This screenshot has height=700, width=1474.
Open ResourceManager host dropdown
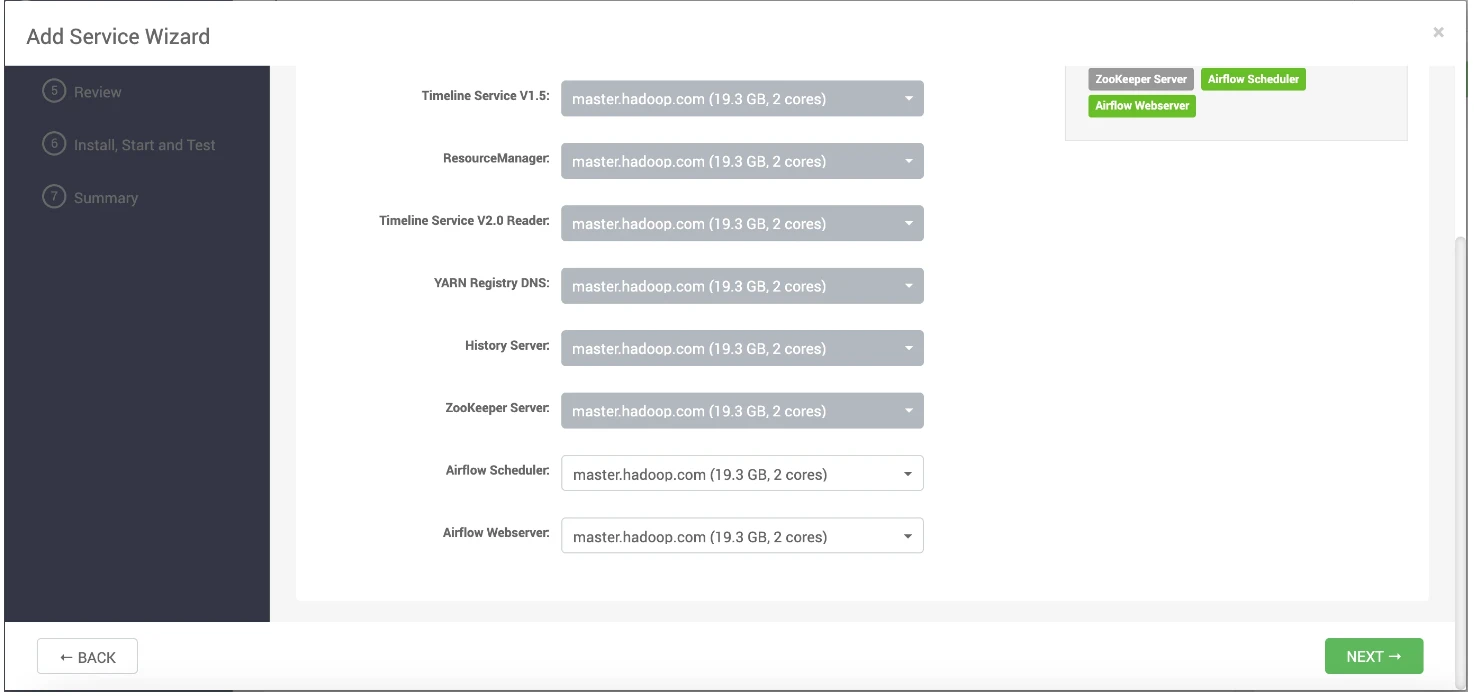pos(742,161)
